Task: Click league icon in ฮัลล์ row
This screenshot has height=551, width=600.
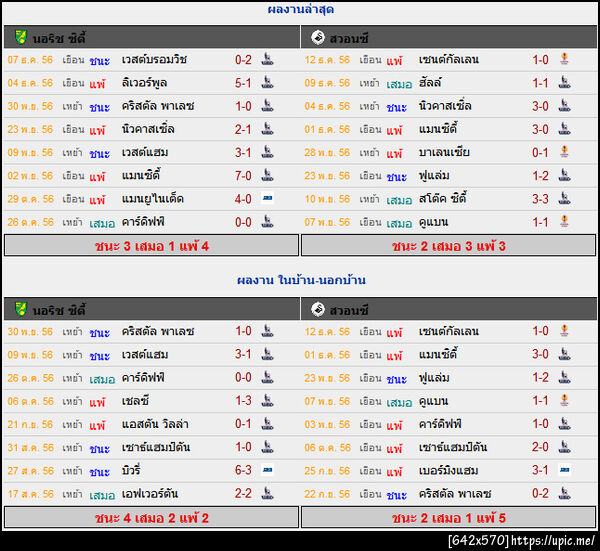Action: click(x=564, y=83)
